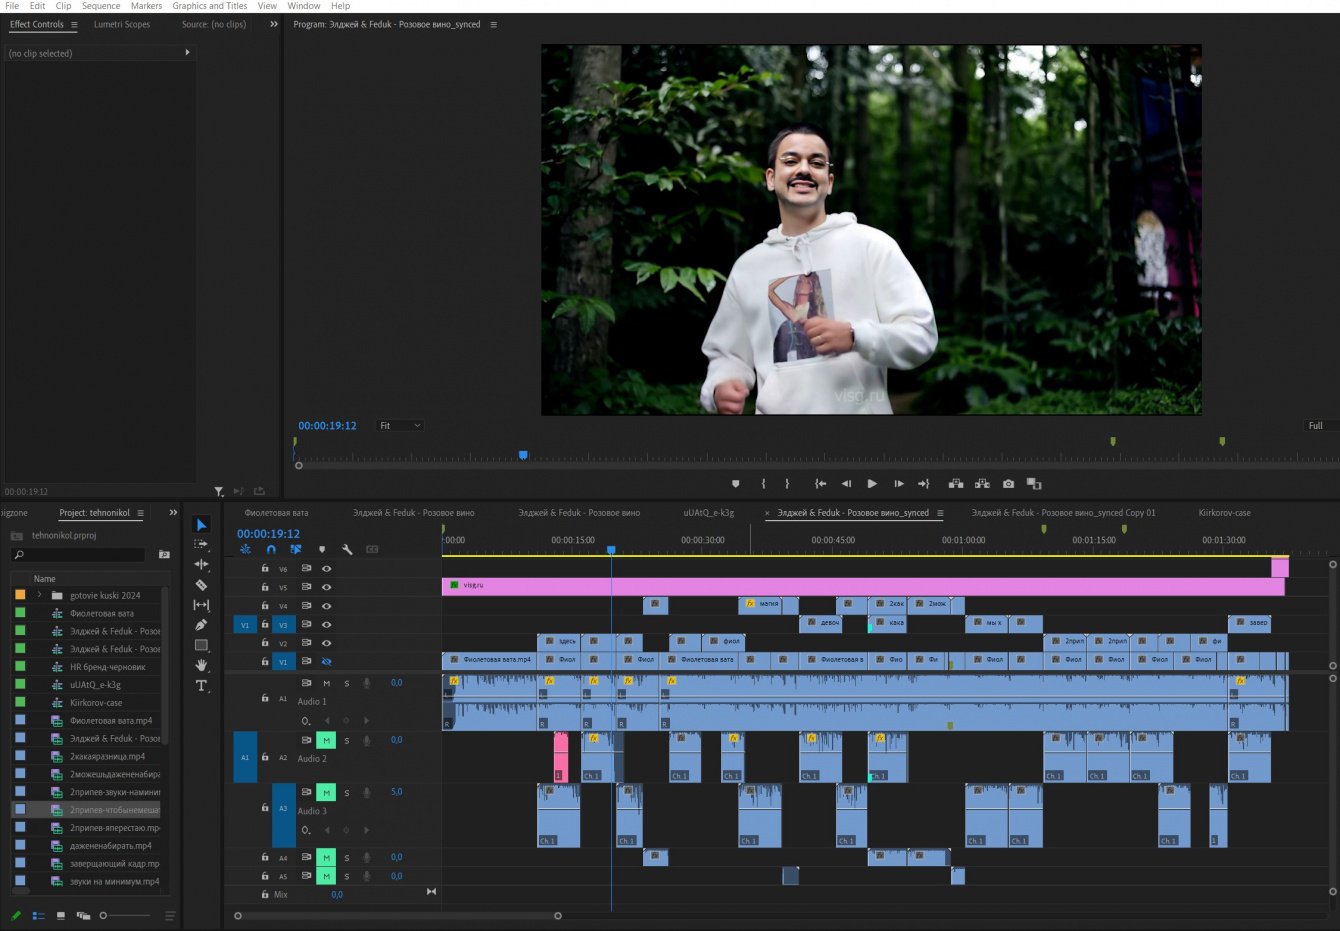Switch to the Kirkorov-case timeline tab
Screen dimensions: 1340x931
coord(1224,513)
